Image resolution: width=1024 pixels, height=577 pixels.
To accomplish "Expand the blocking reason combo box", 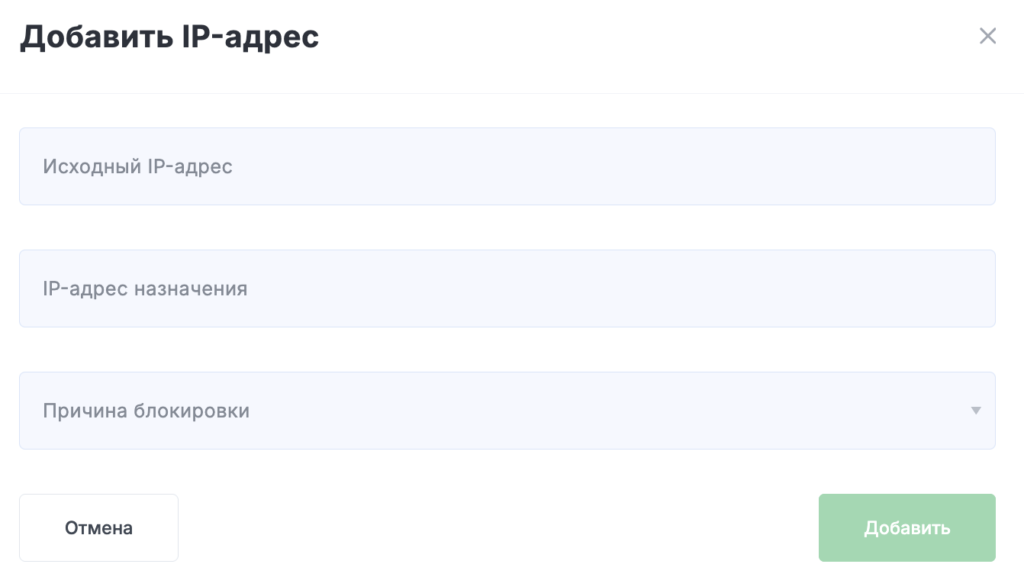I will (507, 411).
